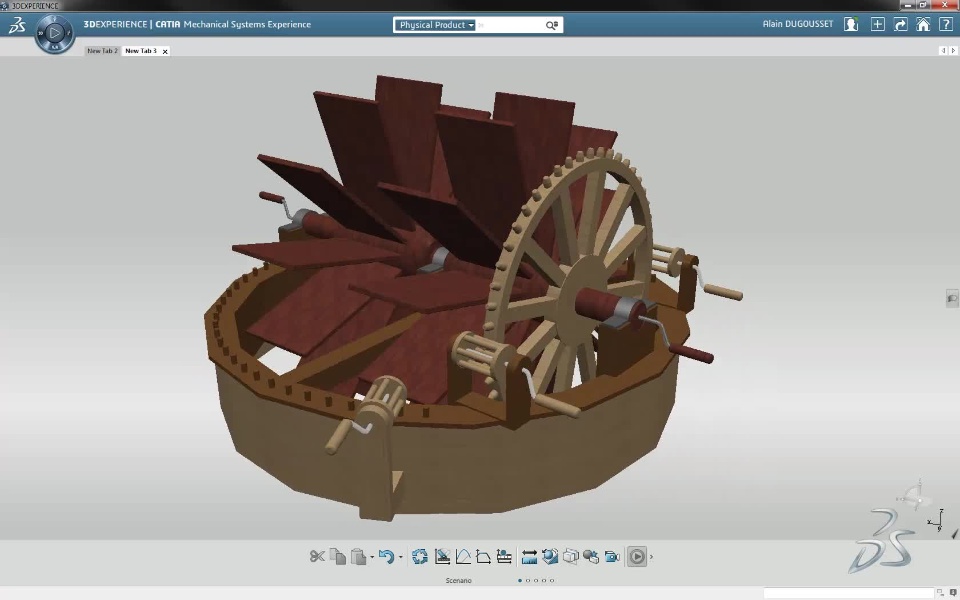
Task: Click the status bar input field
Action: coord(848,593)
